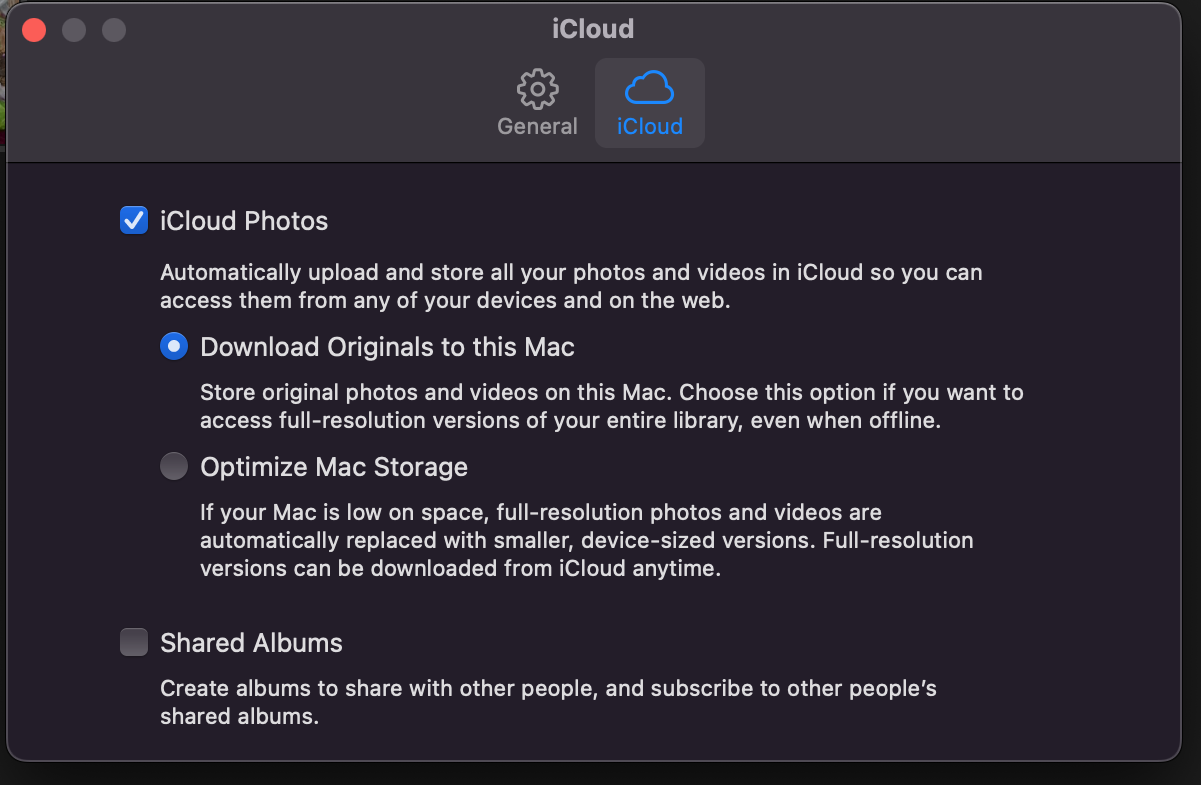Switch to the General tab label
The image size is (1201, 785).
pyautogui.click(x=537, y=127)
